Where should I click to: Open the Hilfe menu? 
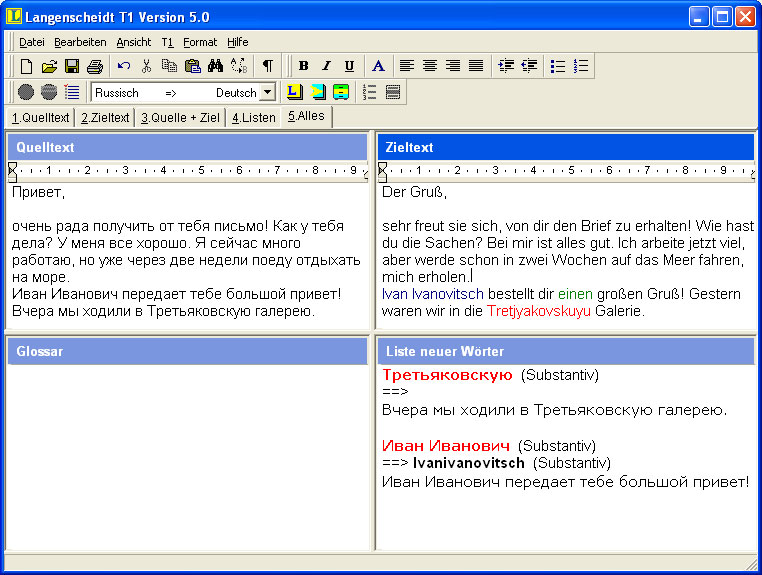click(238, 42)
